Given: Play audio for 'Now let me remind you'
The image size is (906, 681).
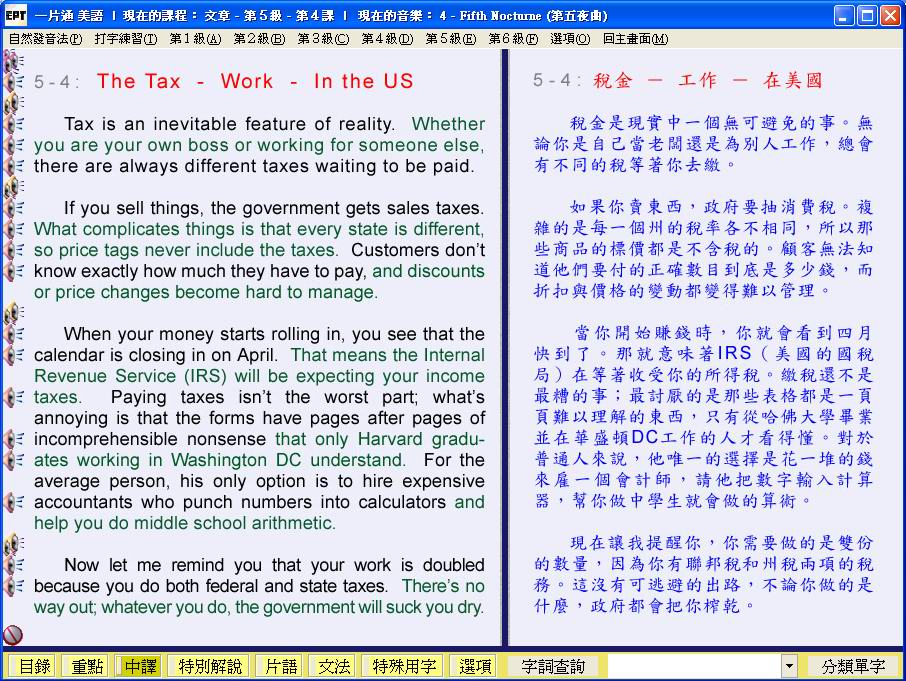Looking at the screenshot, I should (x=15, y=565).
